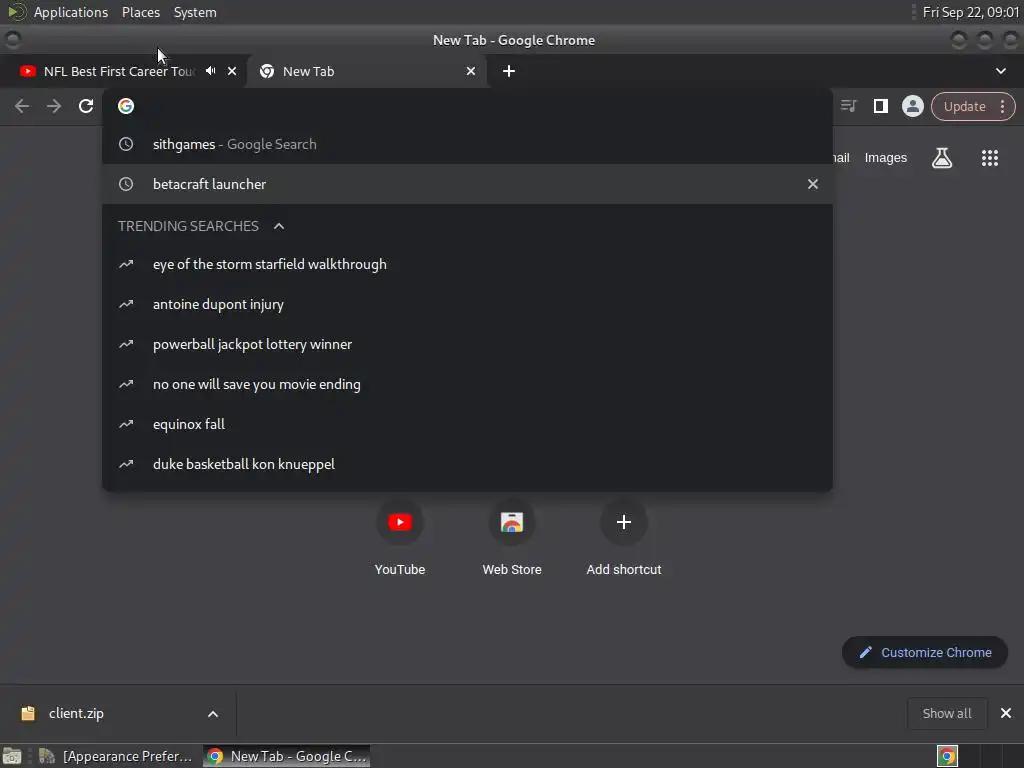
Task: Select betacraft launcher suggestion
Action: (467, 184)
